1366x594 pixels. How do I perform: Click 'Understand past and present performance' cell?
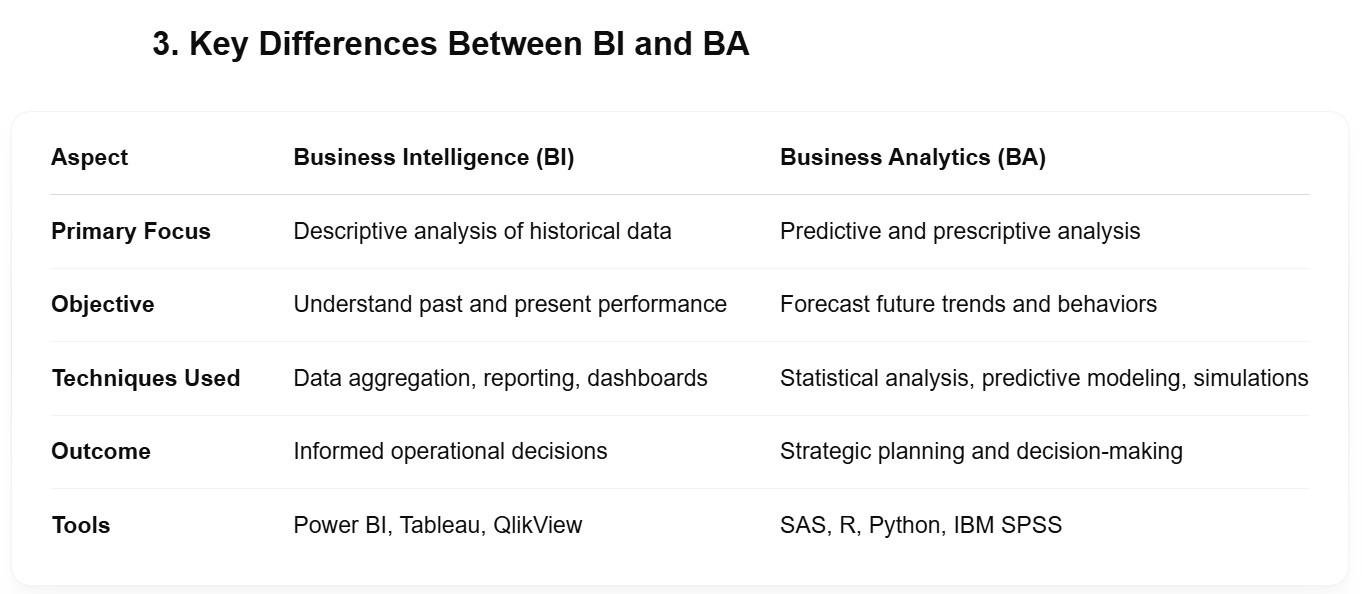click(x=510, y=304)
